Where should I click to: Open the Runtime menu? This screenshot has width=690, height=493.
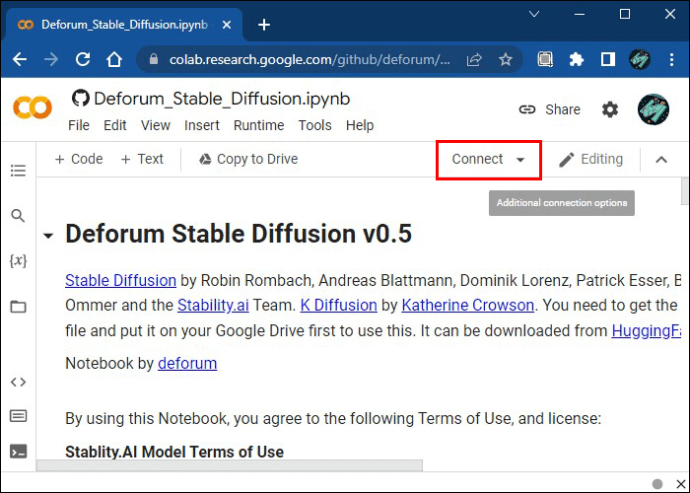[x=259, y=125]
